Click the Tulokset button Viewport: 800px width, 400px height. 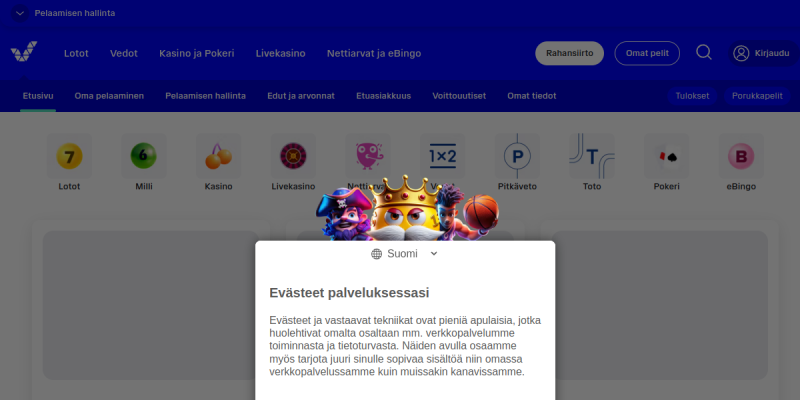coord(692,96)
